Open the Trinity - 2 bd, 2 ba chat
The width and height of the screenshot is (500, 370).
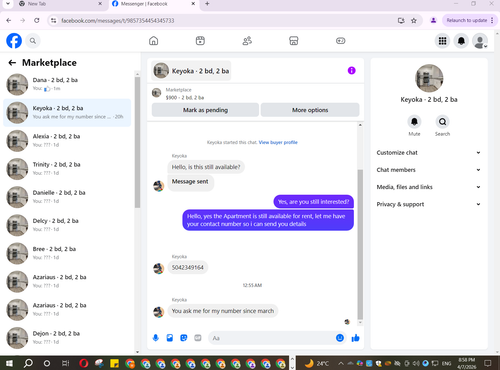click(67, 169)
